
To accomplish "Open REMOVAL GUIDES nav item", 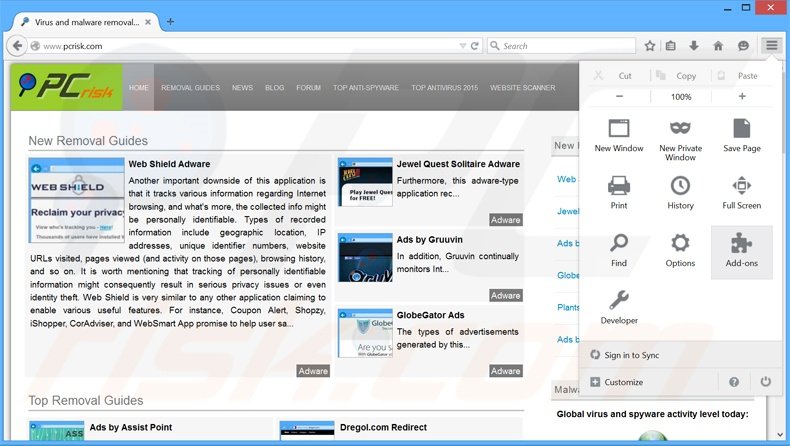I will click(190, 87).
